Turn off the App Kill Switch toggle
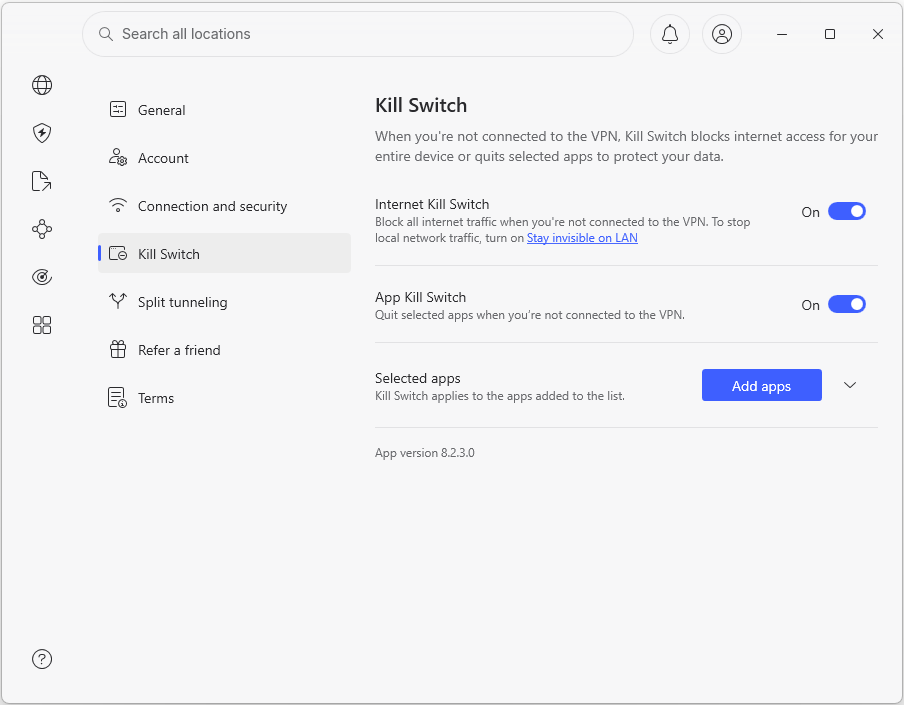The image size is (904, 705). pos(847,304)
